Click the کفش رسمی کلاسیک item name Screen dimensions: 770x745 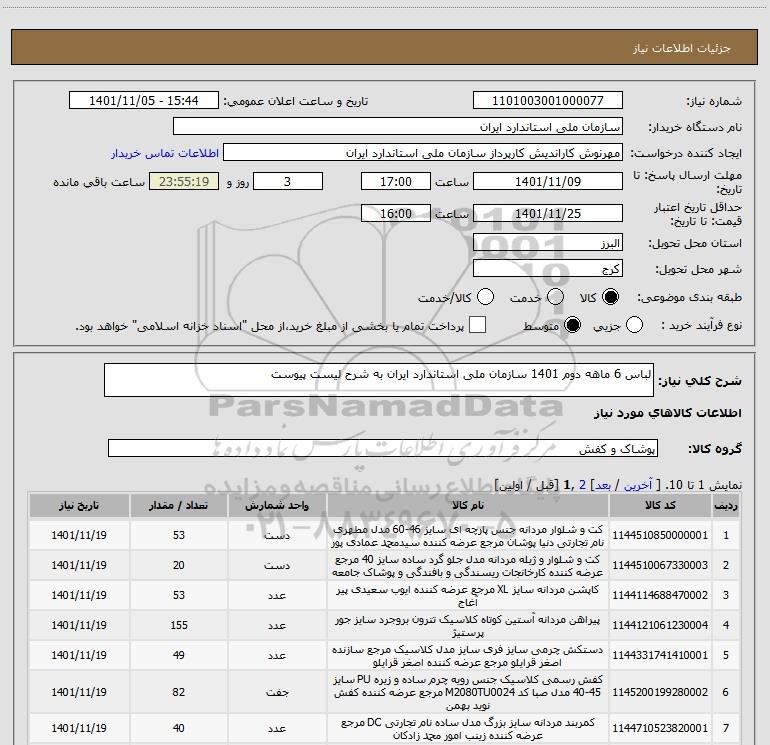468,692
